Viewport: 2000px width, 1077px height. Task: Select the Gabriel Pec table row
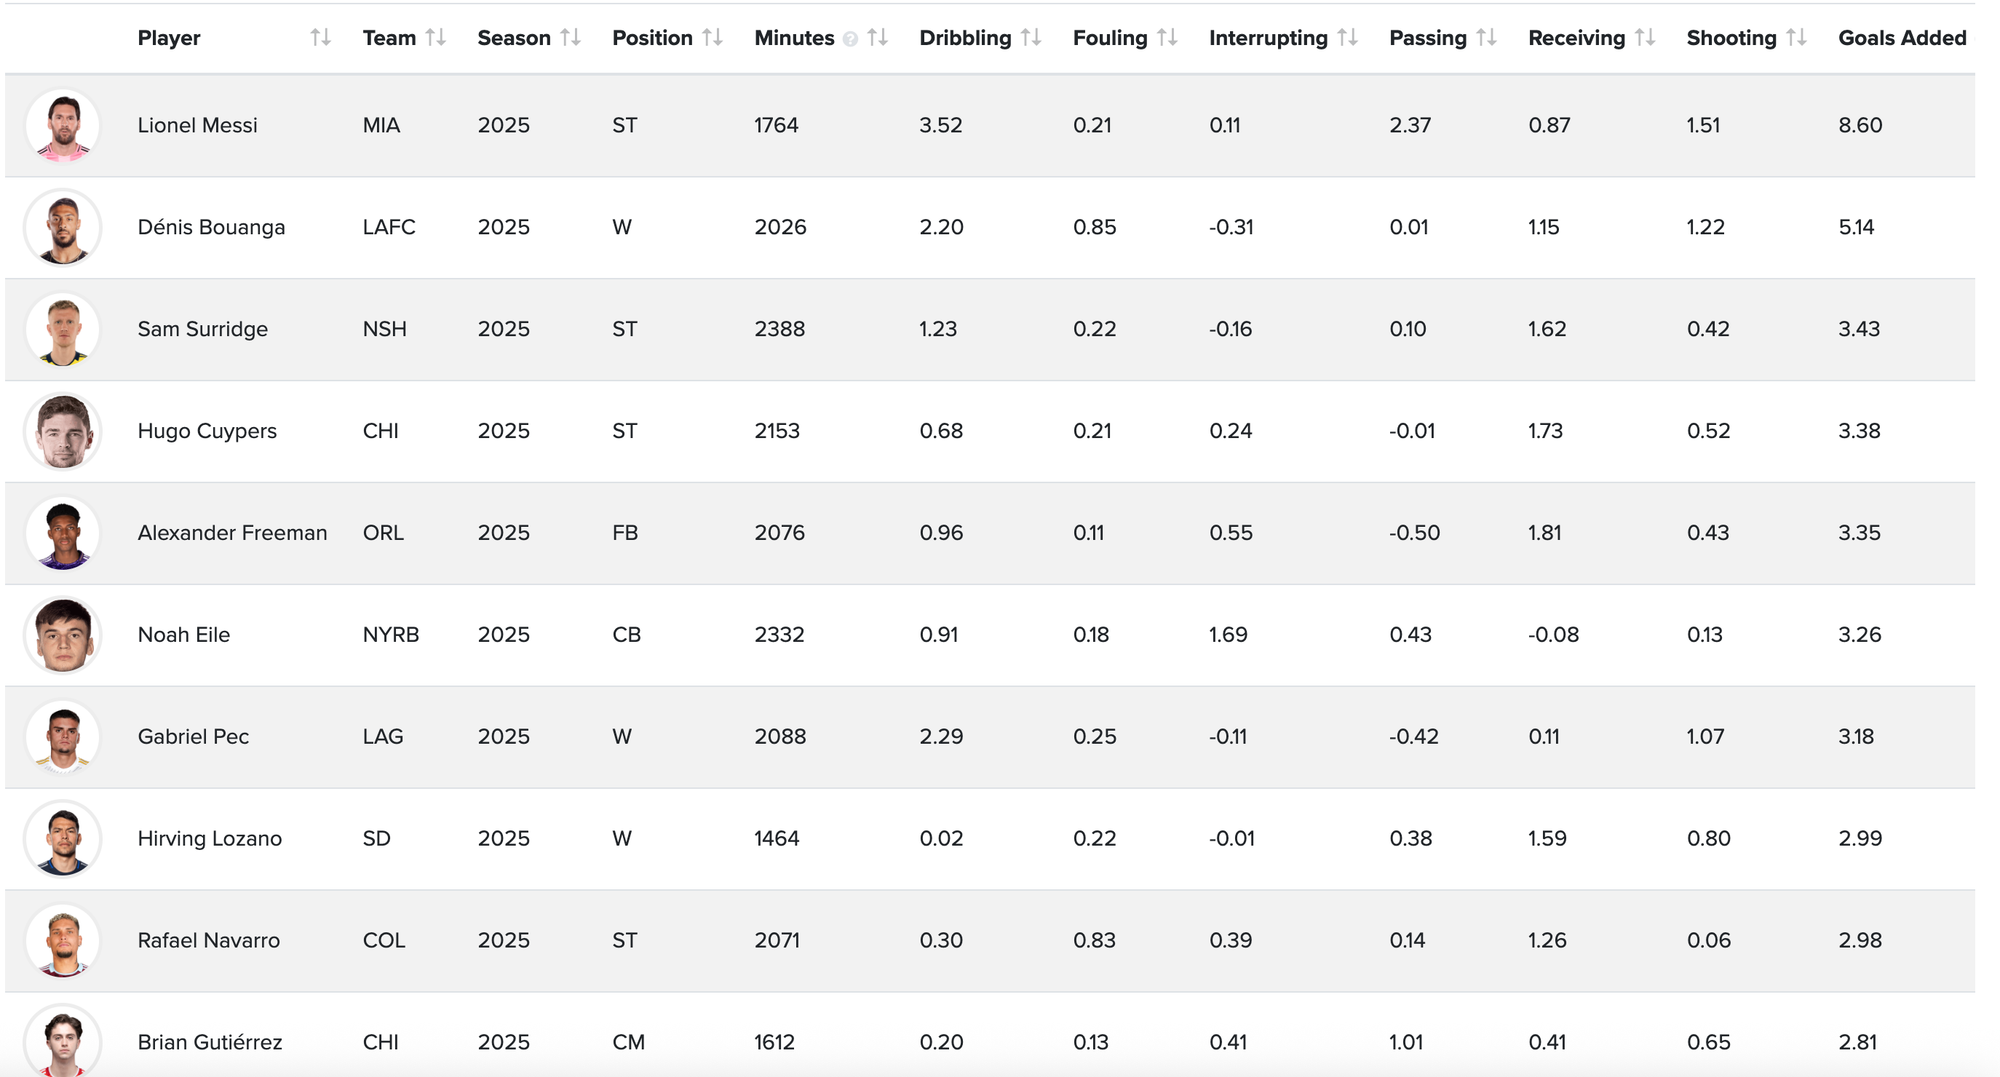tap(990, 737)
